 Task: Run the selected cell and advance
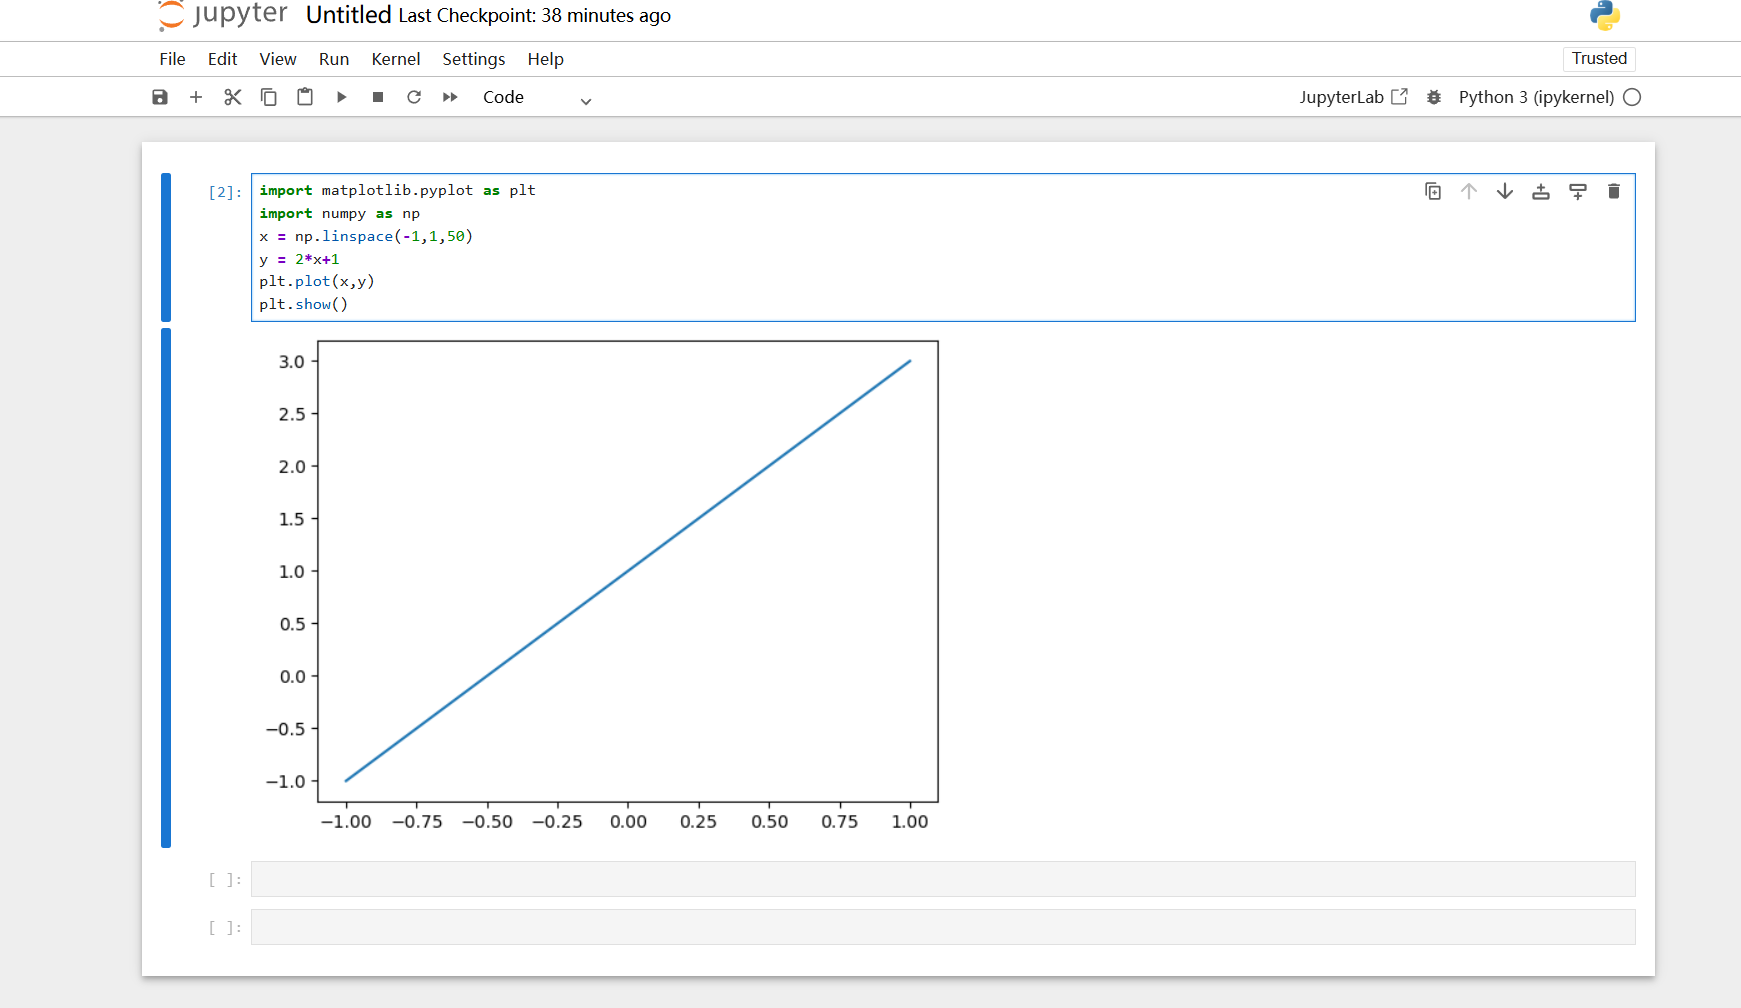coord(342,97)
